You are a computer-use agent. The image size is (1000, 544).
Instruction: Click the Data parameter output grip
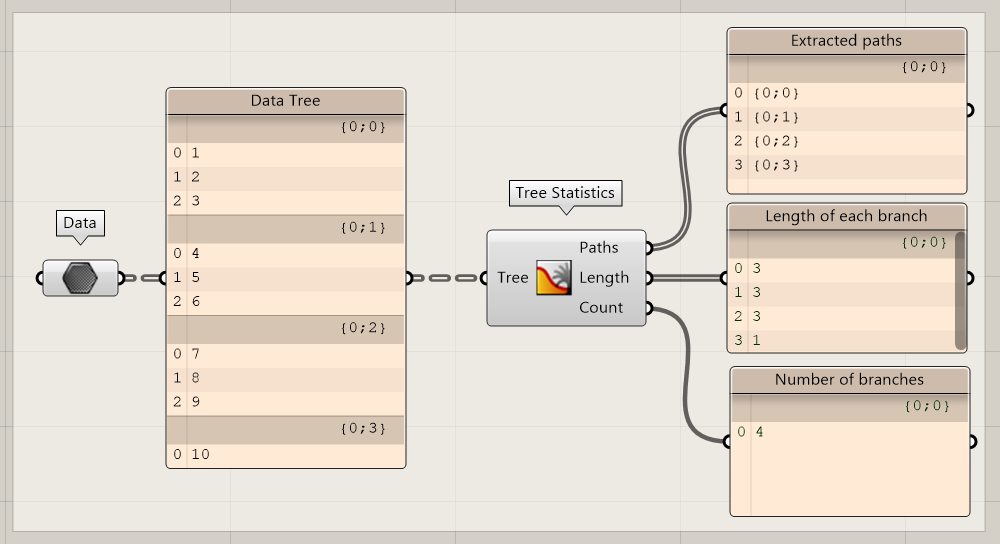pos(122,278)
